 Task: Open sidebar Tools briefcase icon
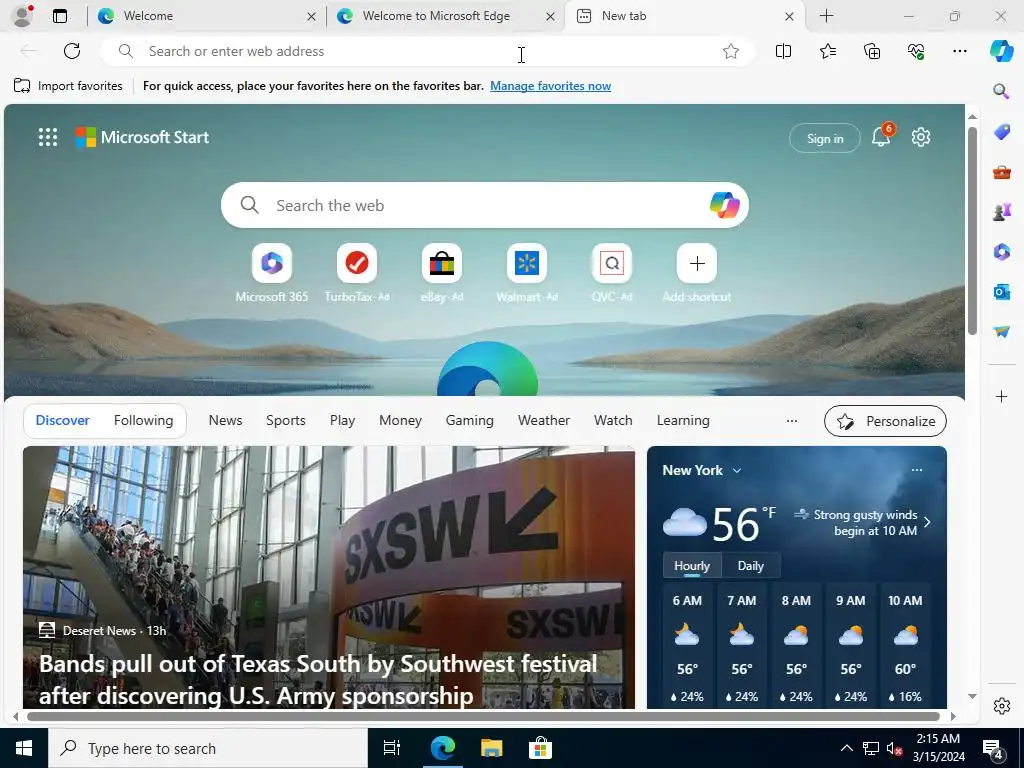(1001, 172)
